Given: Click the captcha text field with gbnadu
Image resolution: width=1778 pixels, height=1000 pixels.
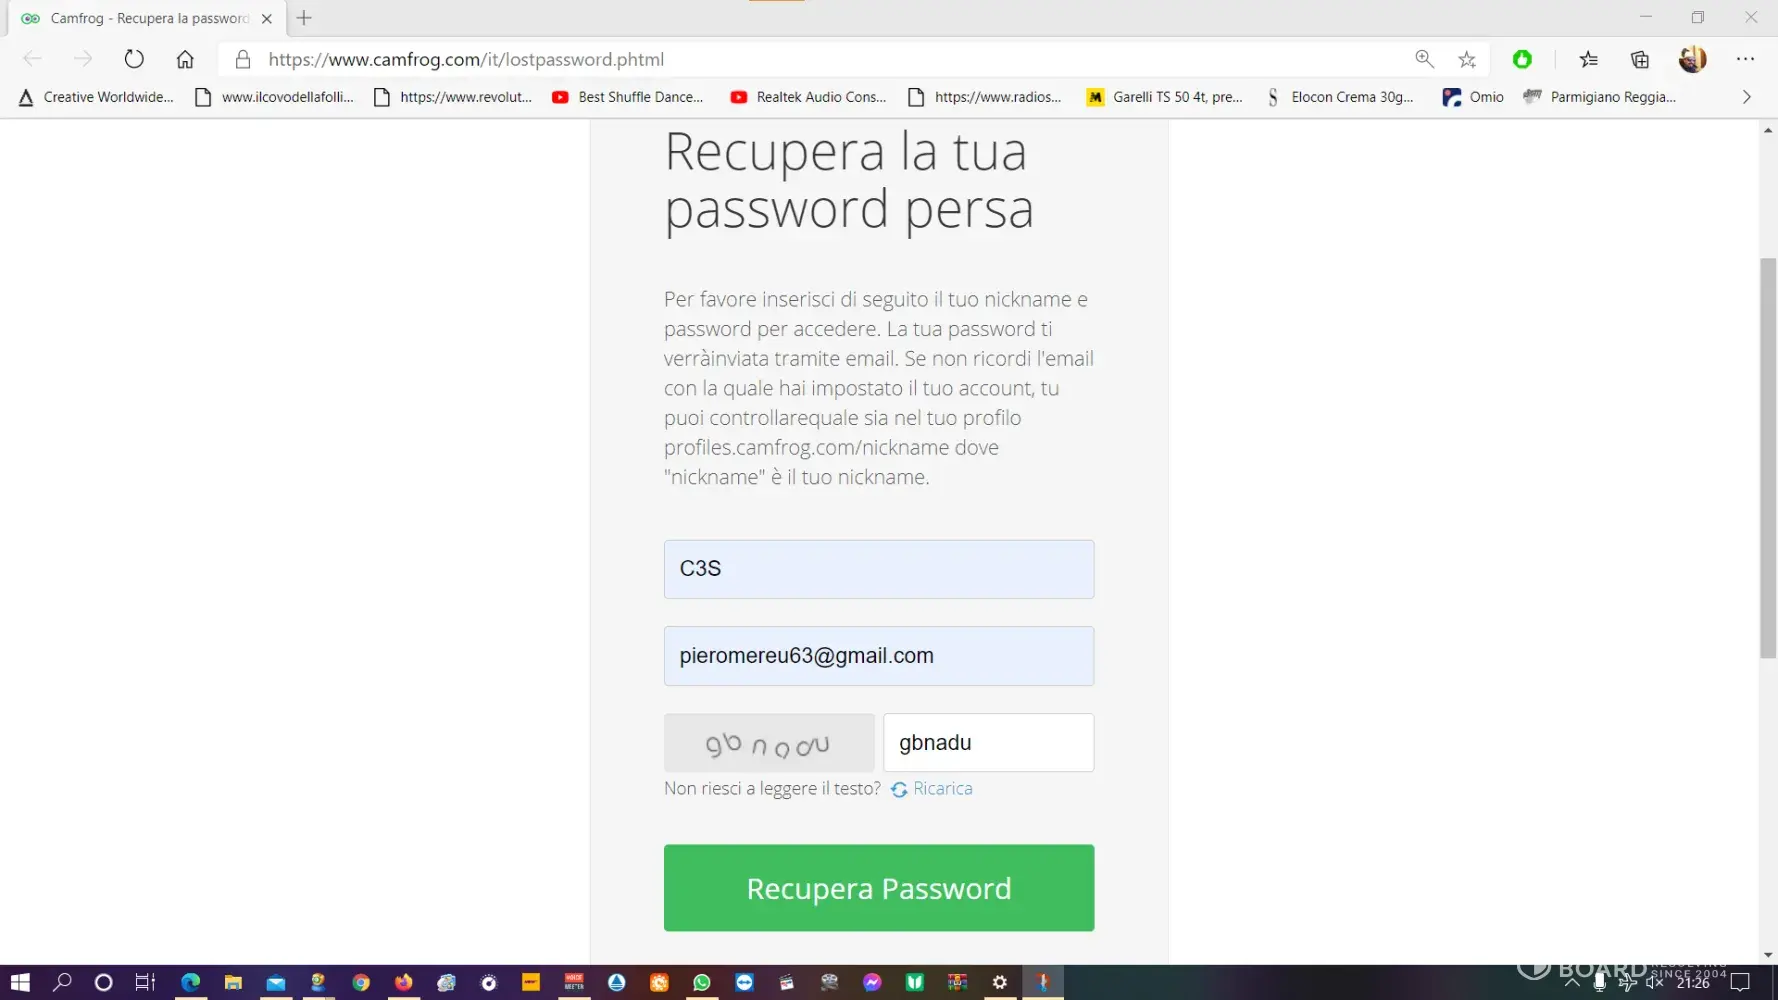Looking at the screenshot, I should click(x=988, y=743).
